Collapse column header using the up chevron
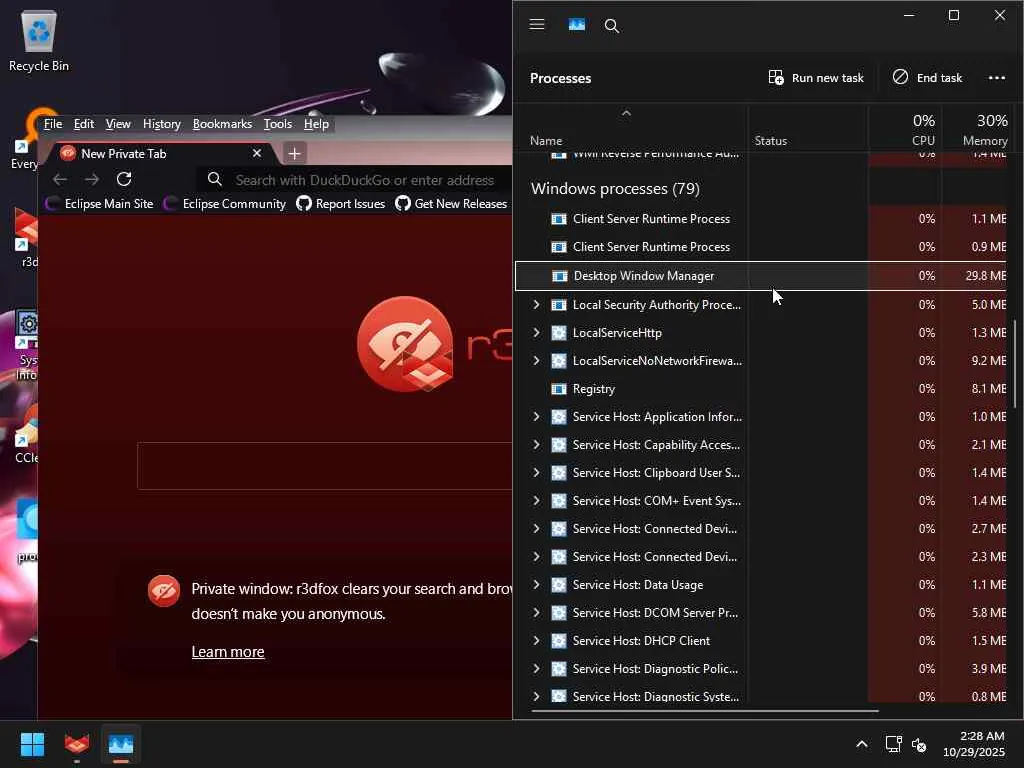The width and height of the screenshot is (1024, 768). (x=626, y=113)
